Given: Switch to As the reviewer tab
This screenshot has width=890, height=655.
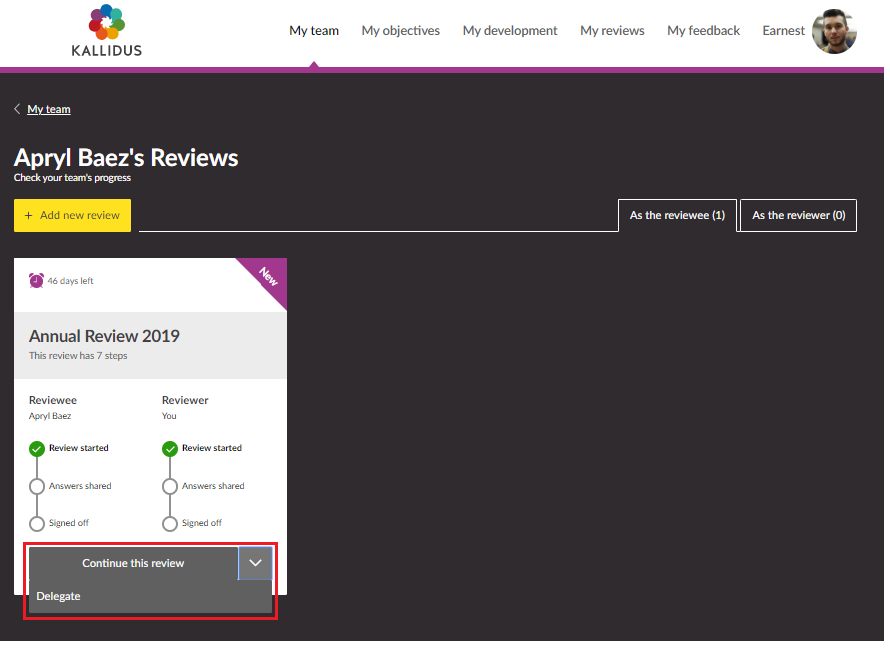Looking at the screenshot, I should pos(798,215).
